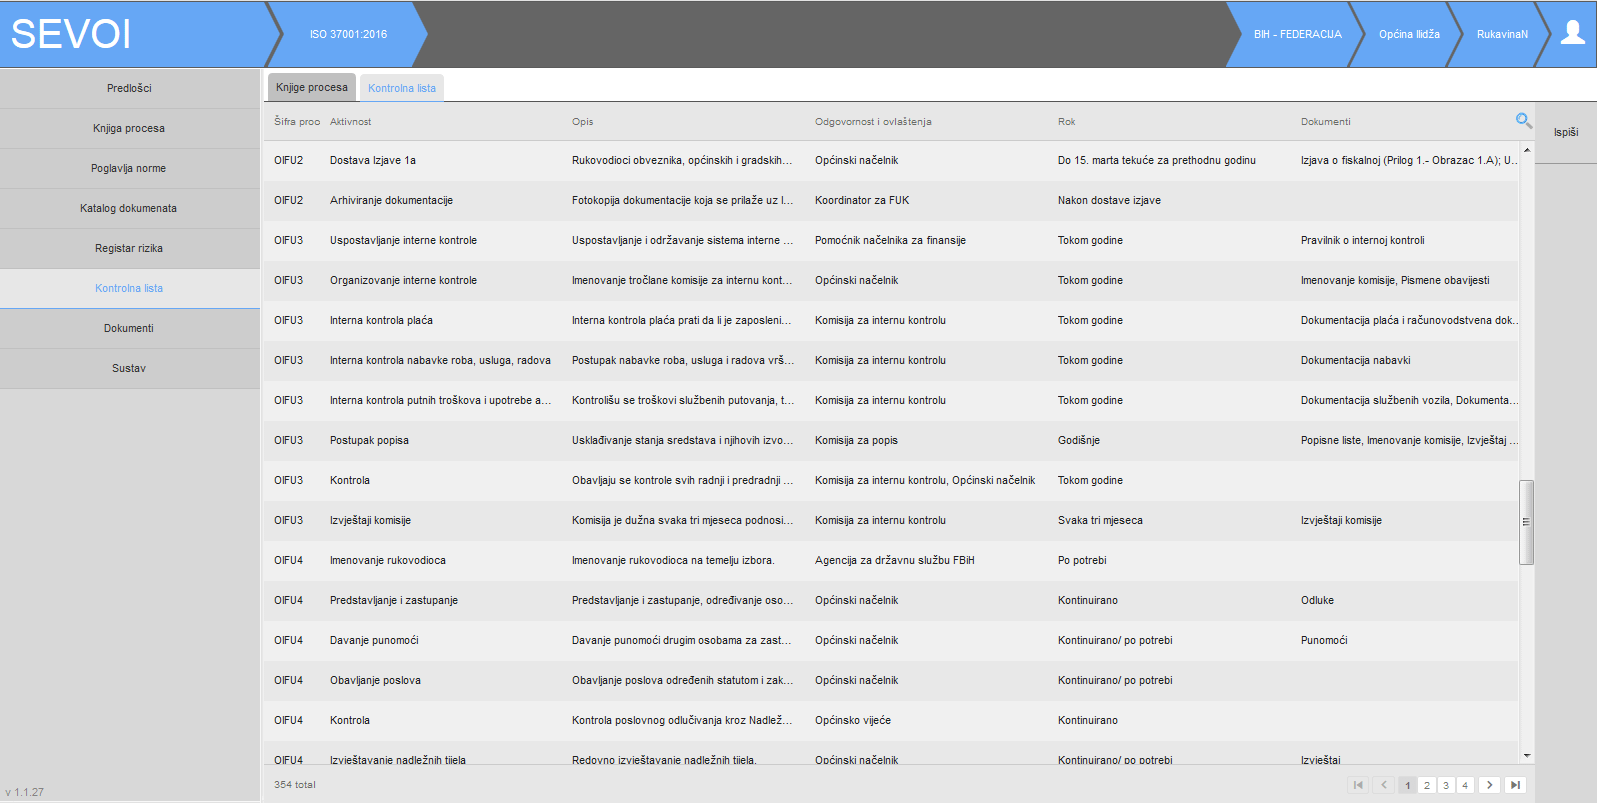The width and height of the screenshot is (1597, 803).
Task: Select the Kontrolna lista tab
Action: [x=402, y=88]
